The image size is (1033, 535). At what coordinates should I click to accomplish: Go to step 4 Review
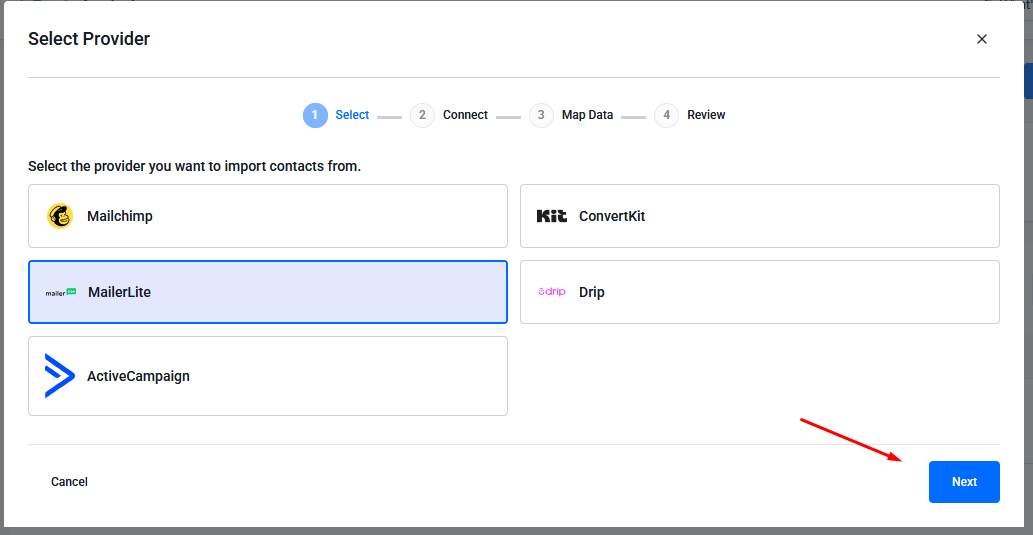coord(690,115)
